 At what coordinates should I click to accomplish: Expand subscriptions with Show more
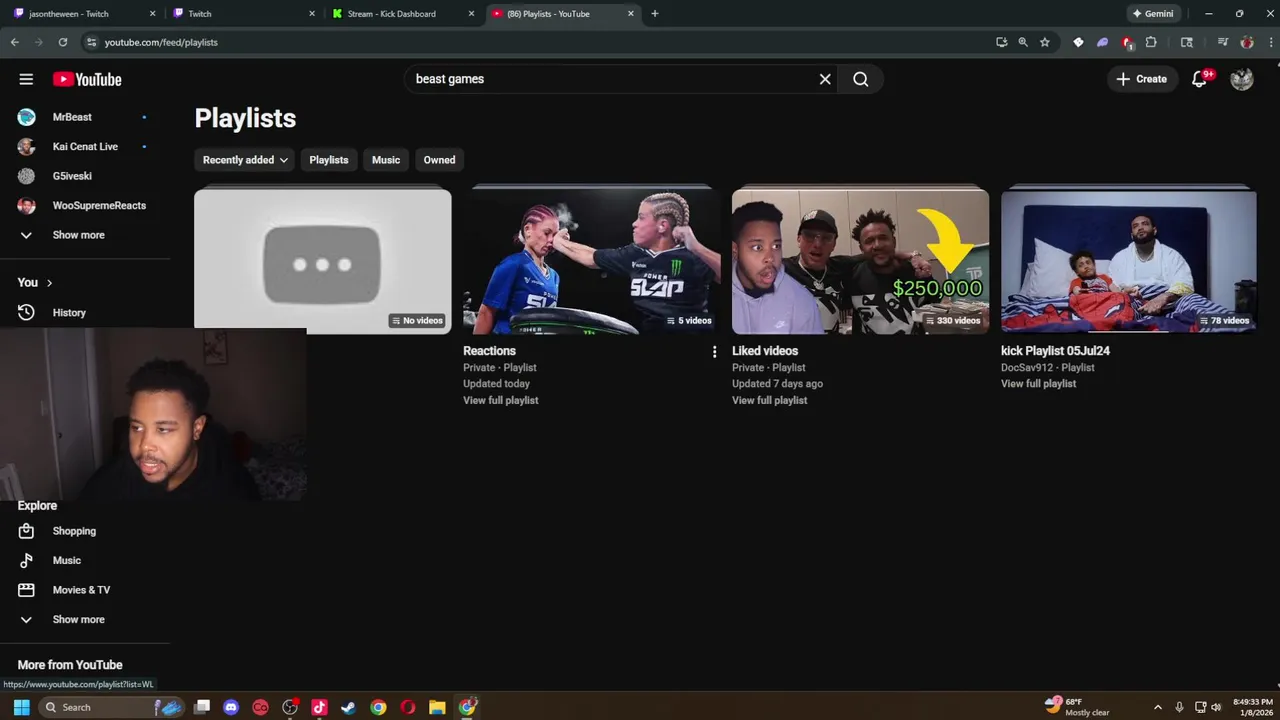(x=78, y=235)
